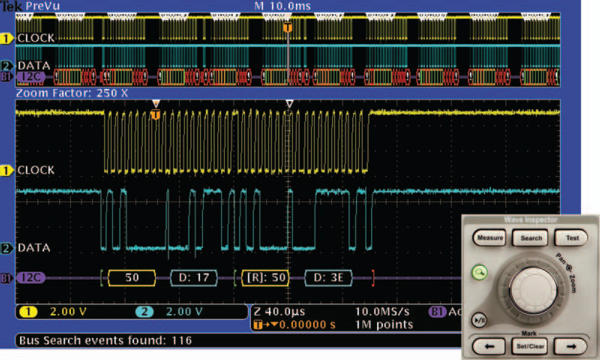Click the zoom magnifier button
The height and width of the screenshot is (360, 600).
tap(479, 273)
